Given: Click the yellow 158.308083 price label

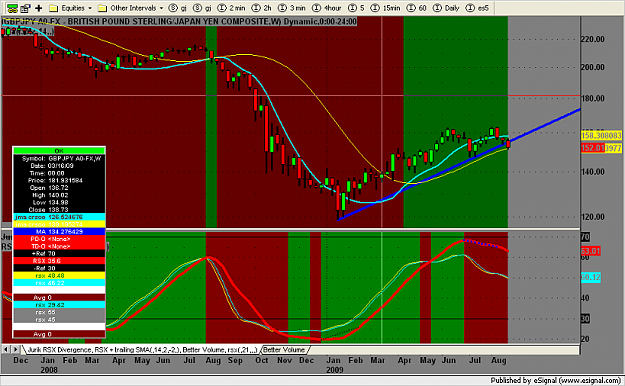Looking at the screenshot, I should [x=601, y=136].
